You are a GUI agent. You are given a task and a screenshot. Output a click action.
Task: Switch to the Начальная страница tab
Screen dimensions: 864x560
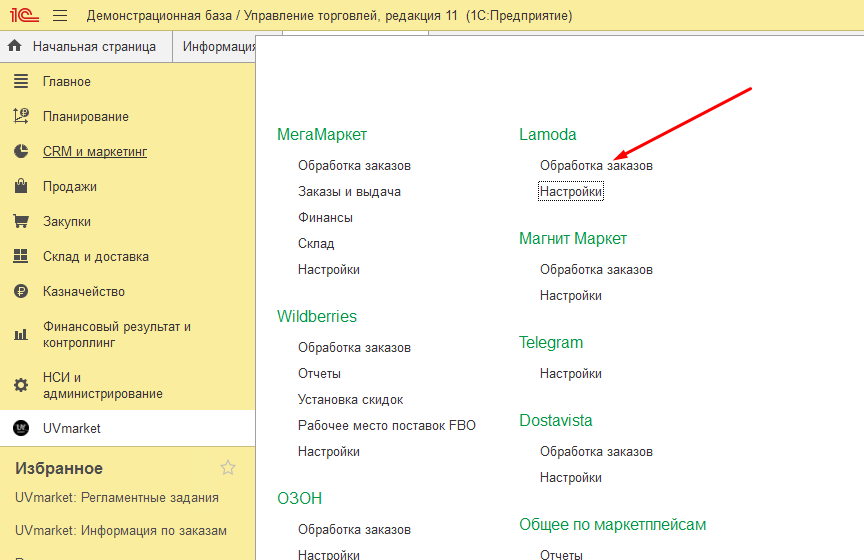point(86,47)
